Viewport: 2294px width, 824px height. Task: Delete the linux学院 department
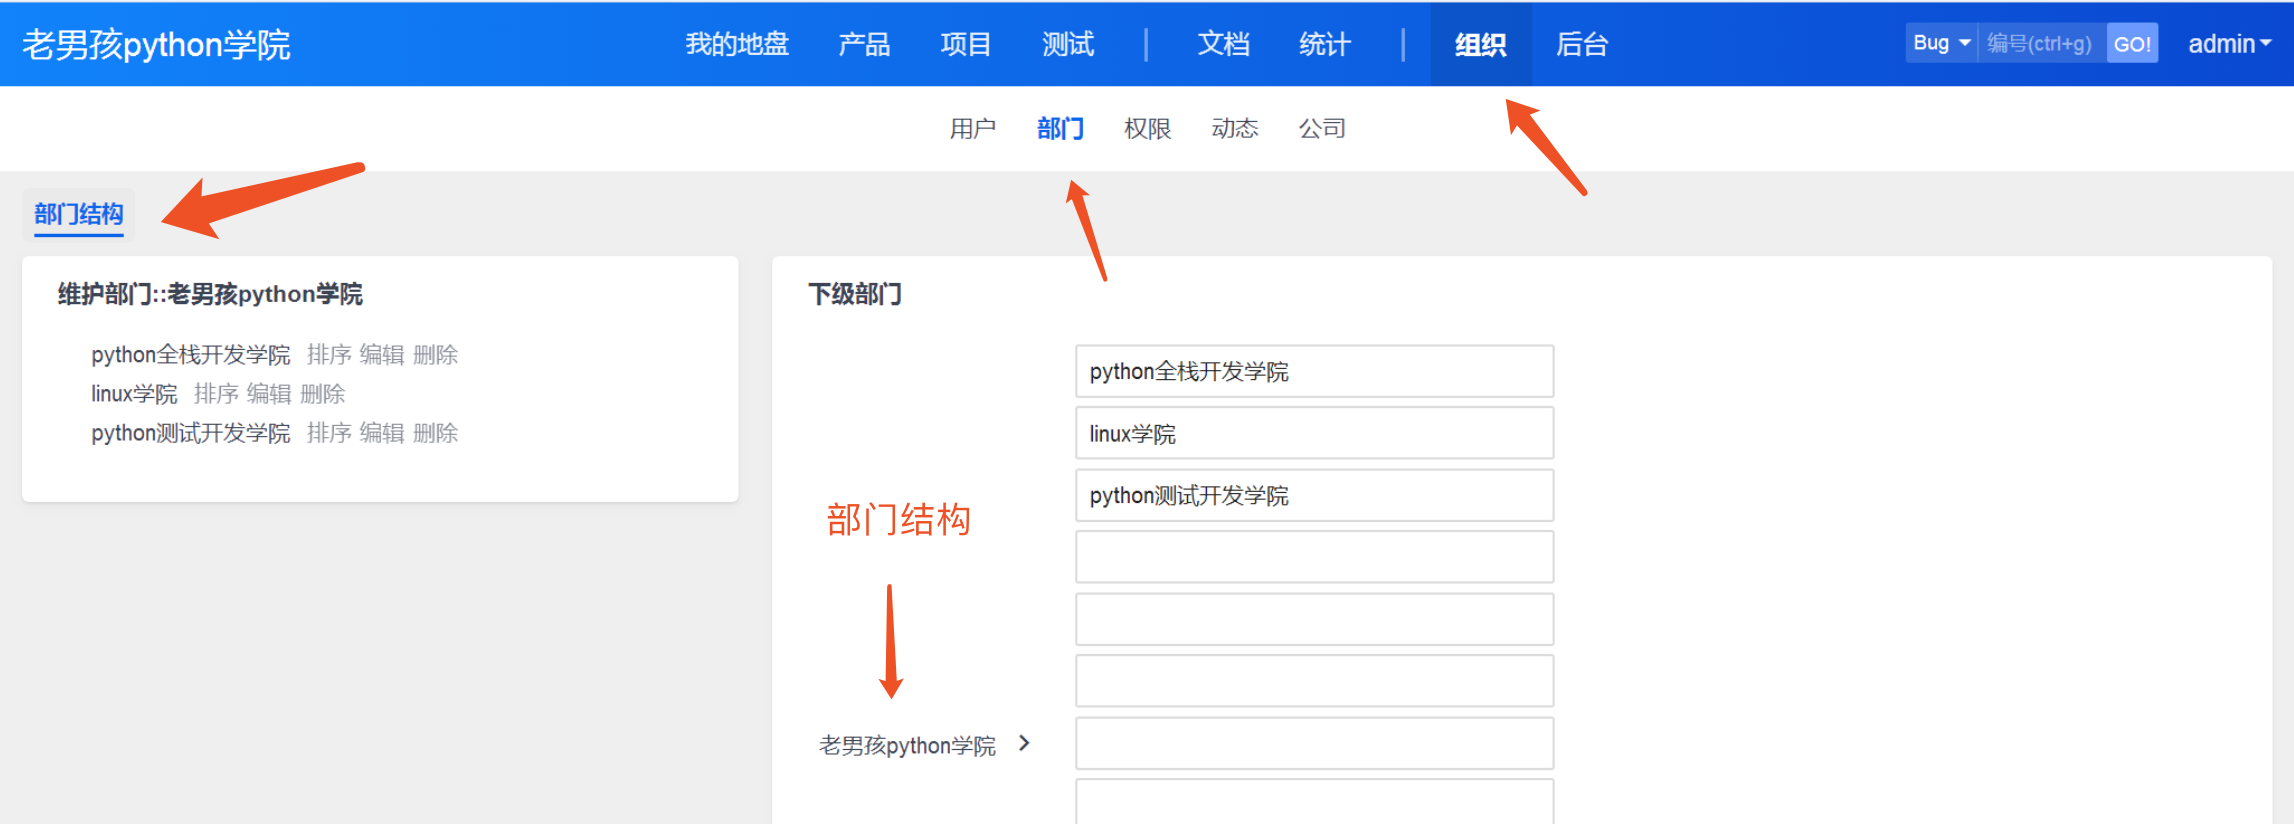pyautogui.click(x=322, y=394)
